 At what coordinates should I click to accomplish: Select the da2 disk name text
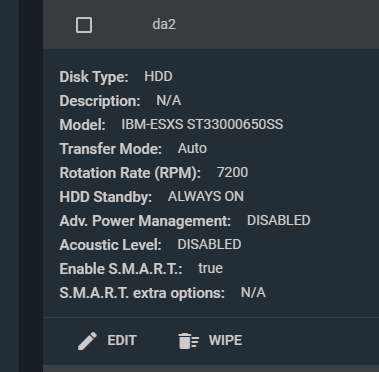point(164,24)
